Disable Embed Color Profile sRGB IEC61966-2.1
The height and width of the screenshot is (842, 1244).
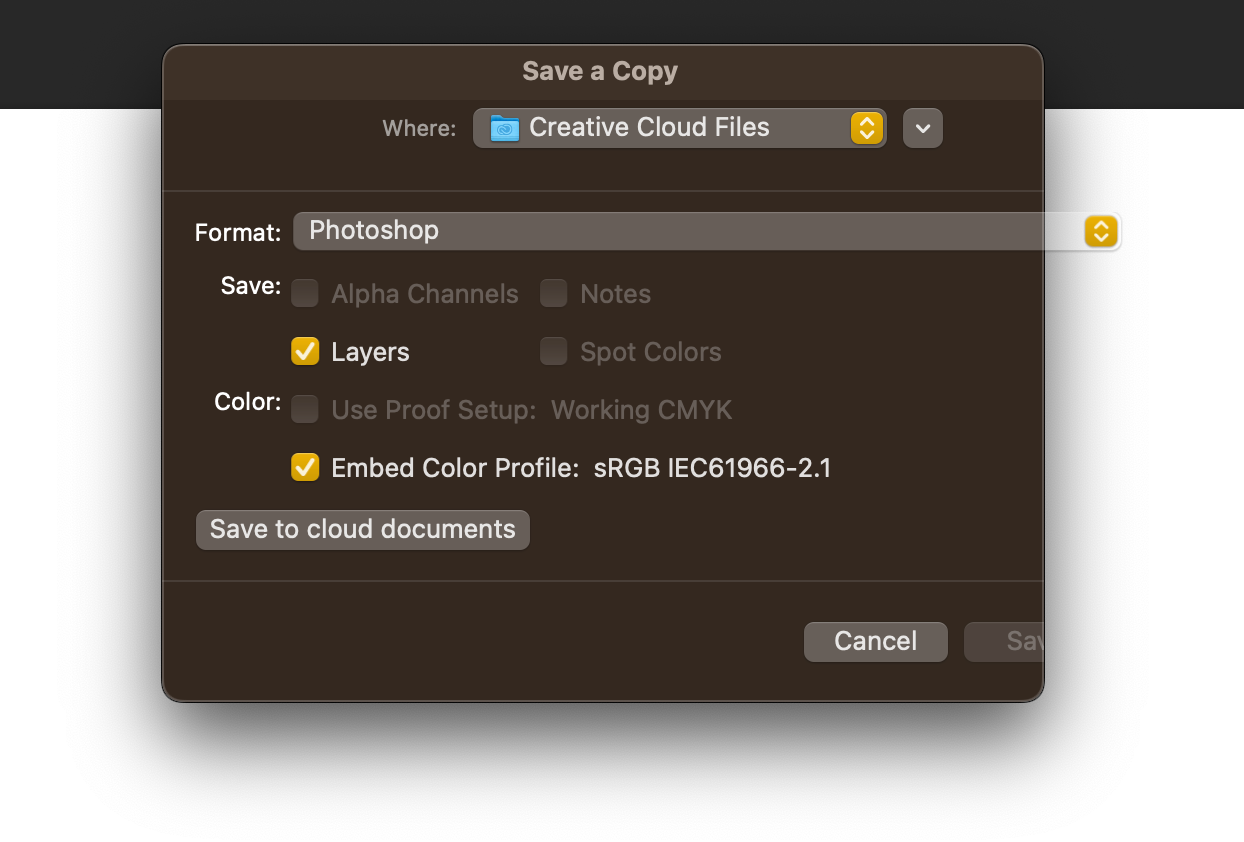[x=305, y=467]
